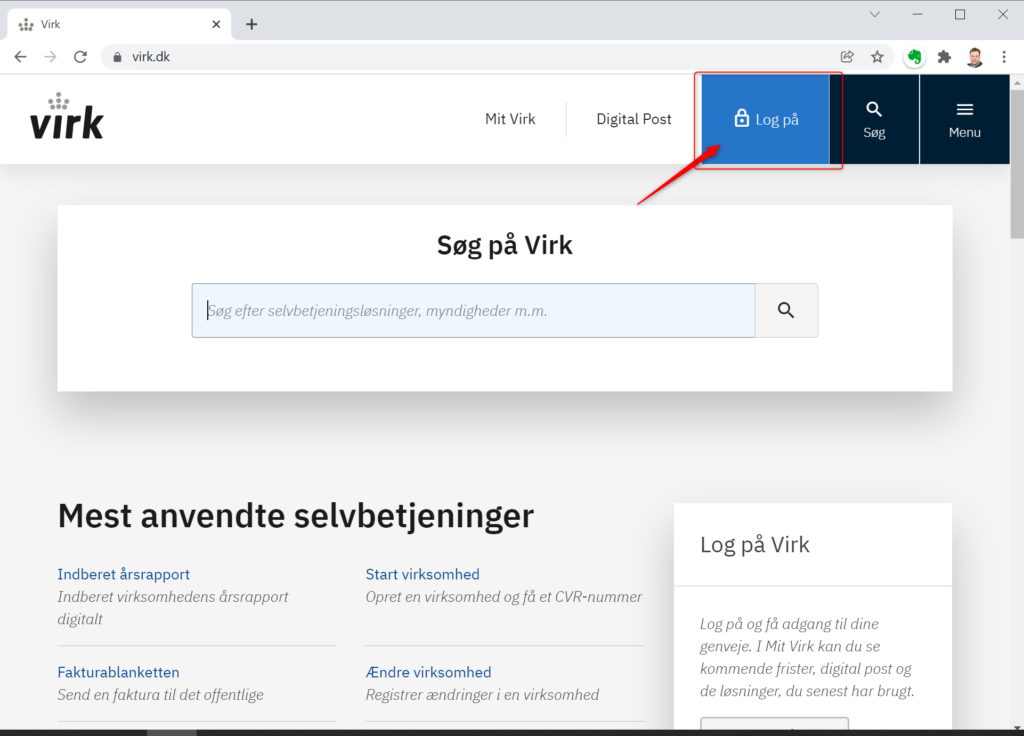This screenshot has height=736, width=1024.
Task: Reload the virk.dk page
Action: [x=80, y=57]
